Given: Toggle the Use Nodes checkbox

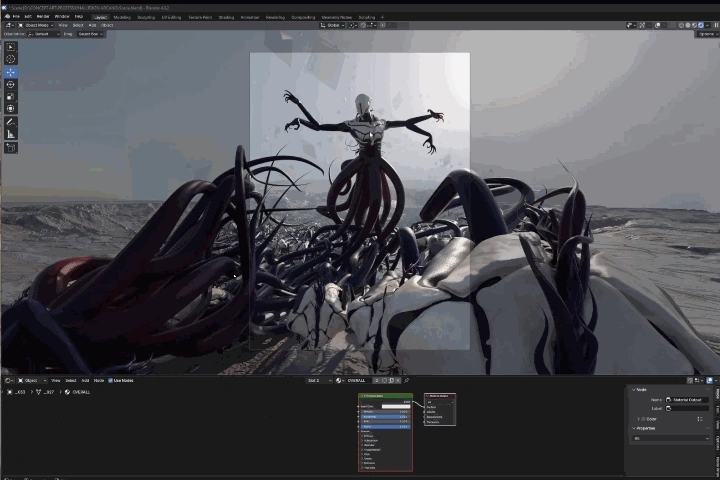Looking at the screenshot, I should click(x=110, y=380).
